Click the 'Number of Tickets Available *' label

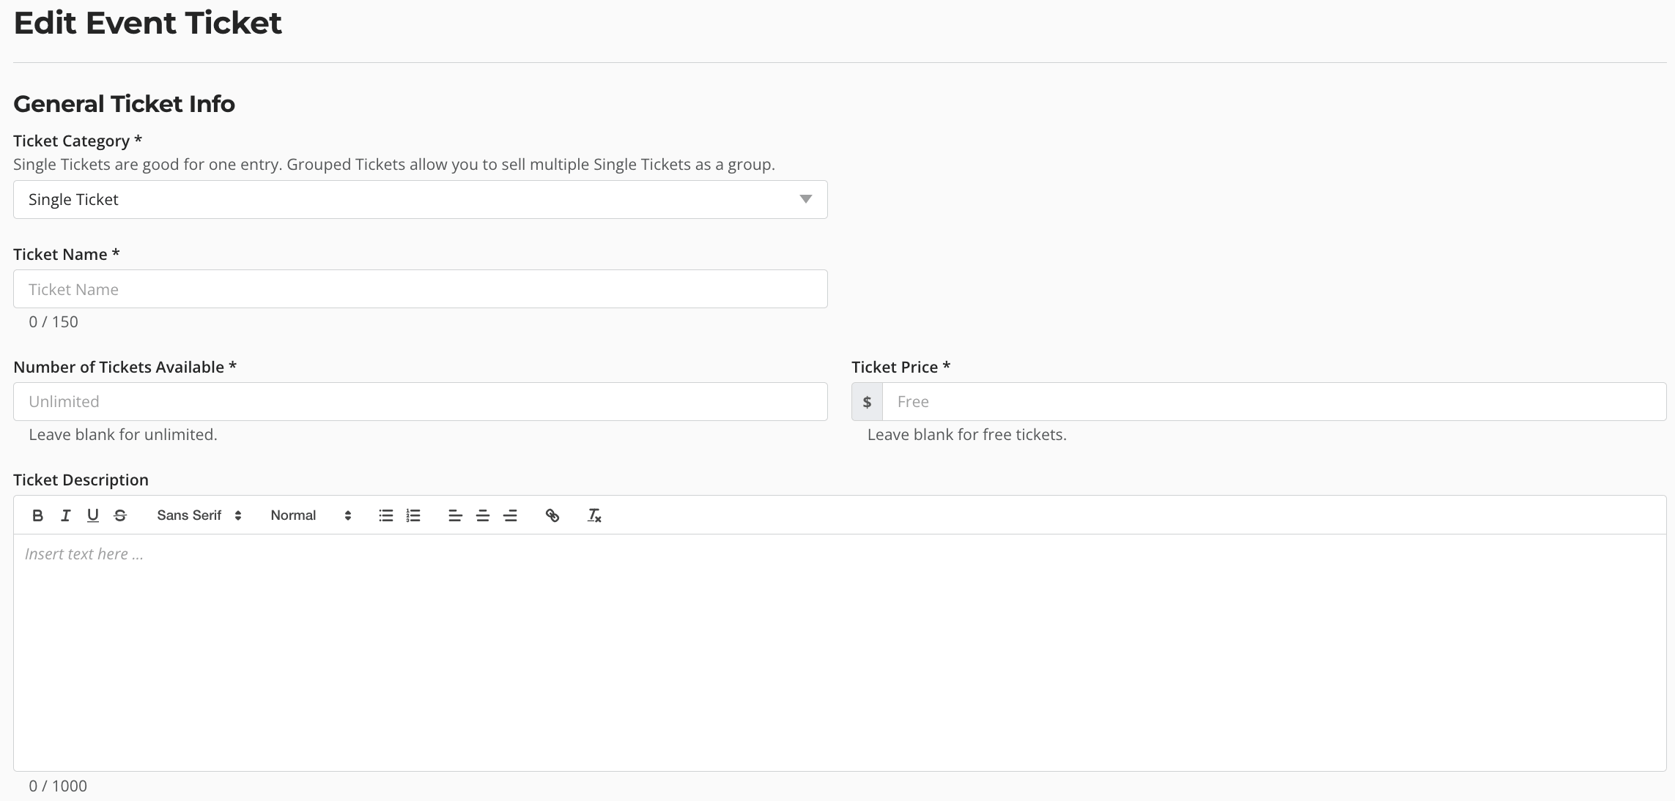pos(125,367)
